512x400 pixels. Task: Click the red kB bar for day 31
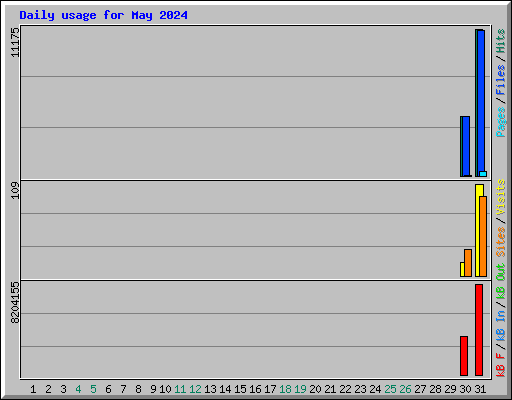[x=479, y=330]
